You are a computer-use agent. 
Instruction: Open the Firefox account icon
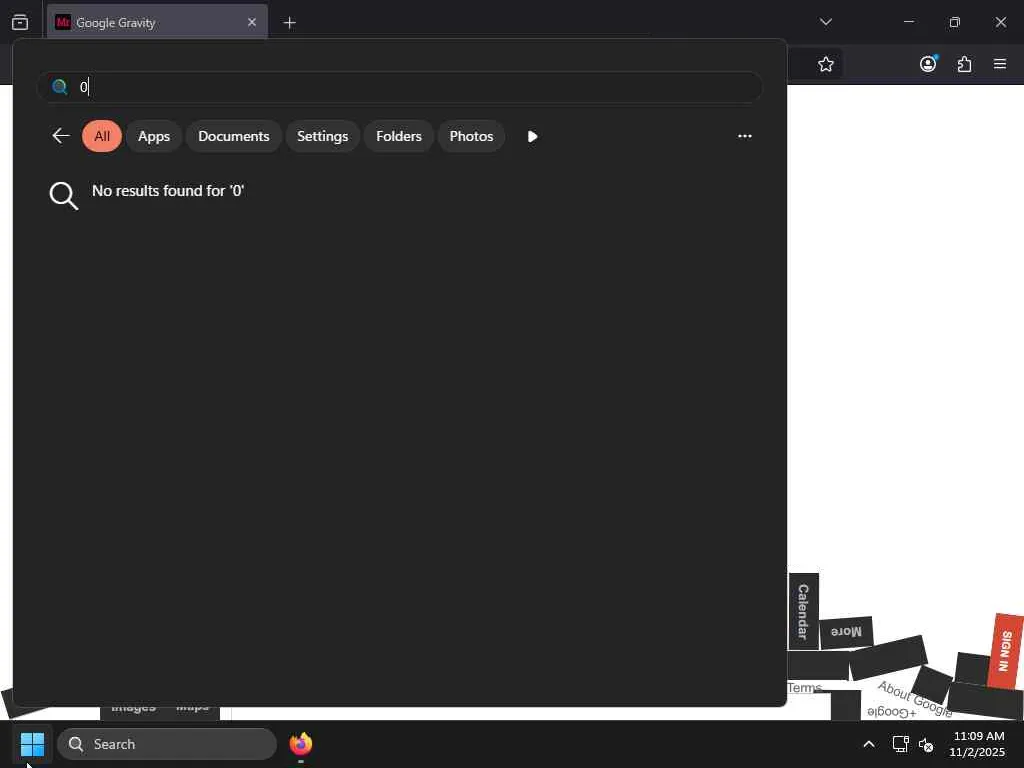(x=928, y=63)
